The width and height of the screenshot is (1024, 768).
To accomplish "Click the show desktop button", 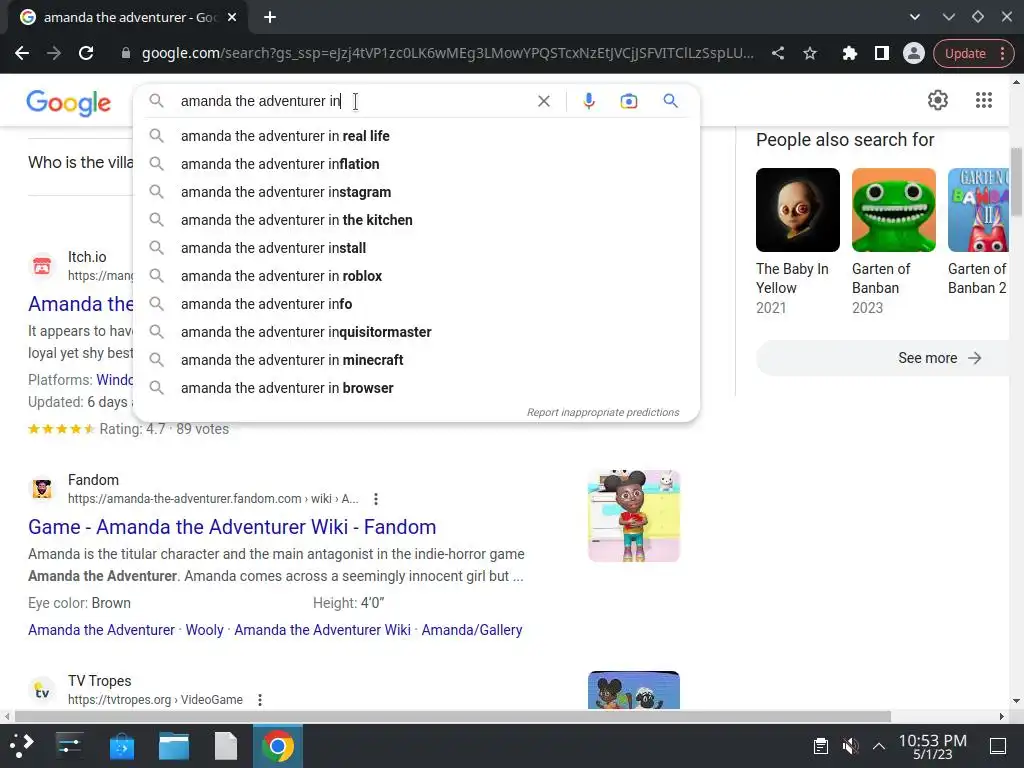I will tap(998, 746).
